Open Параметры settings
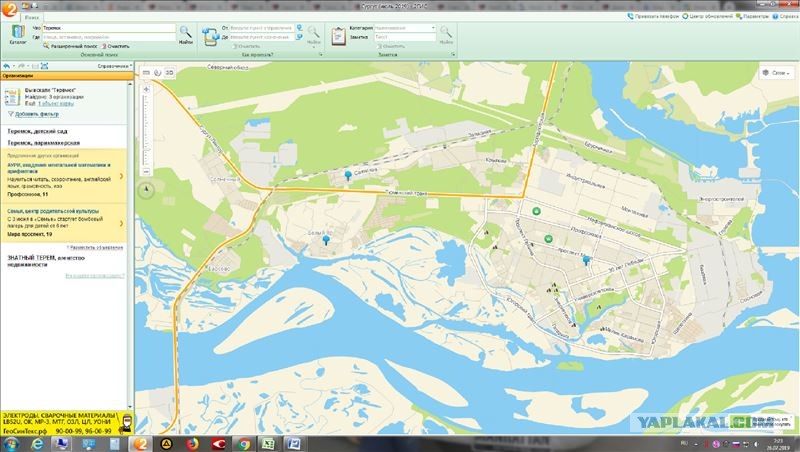The width and height of the screenshot is (800, 452). click(x=752, y=16)
